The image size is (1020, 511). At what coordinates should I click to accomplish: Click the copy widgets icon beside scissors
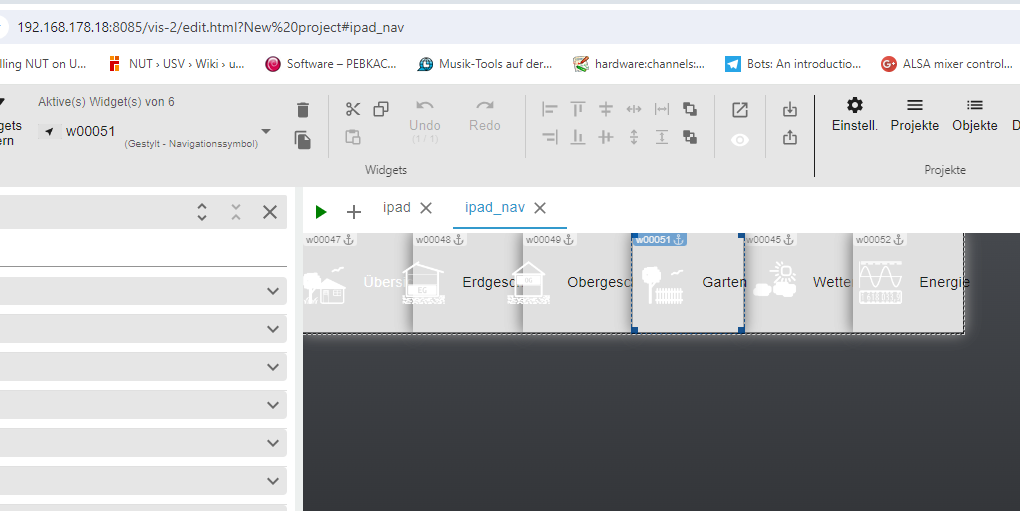381,110
